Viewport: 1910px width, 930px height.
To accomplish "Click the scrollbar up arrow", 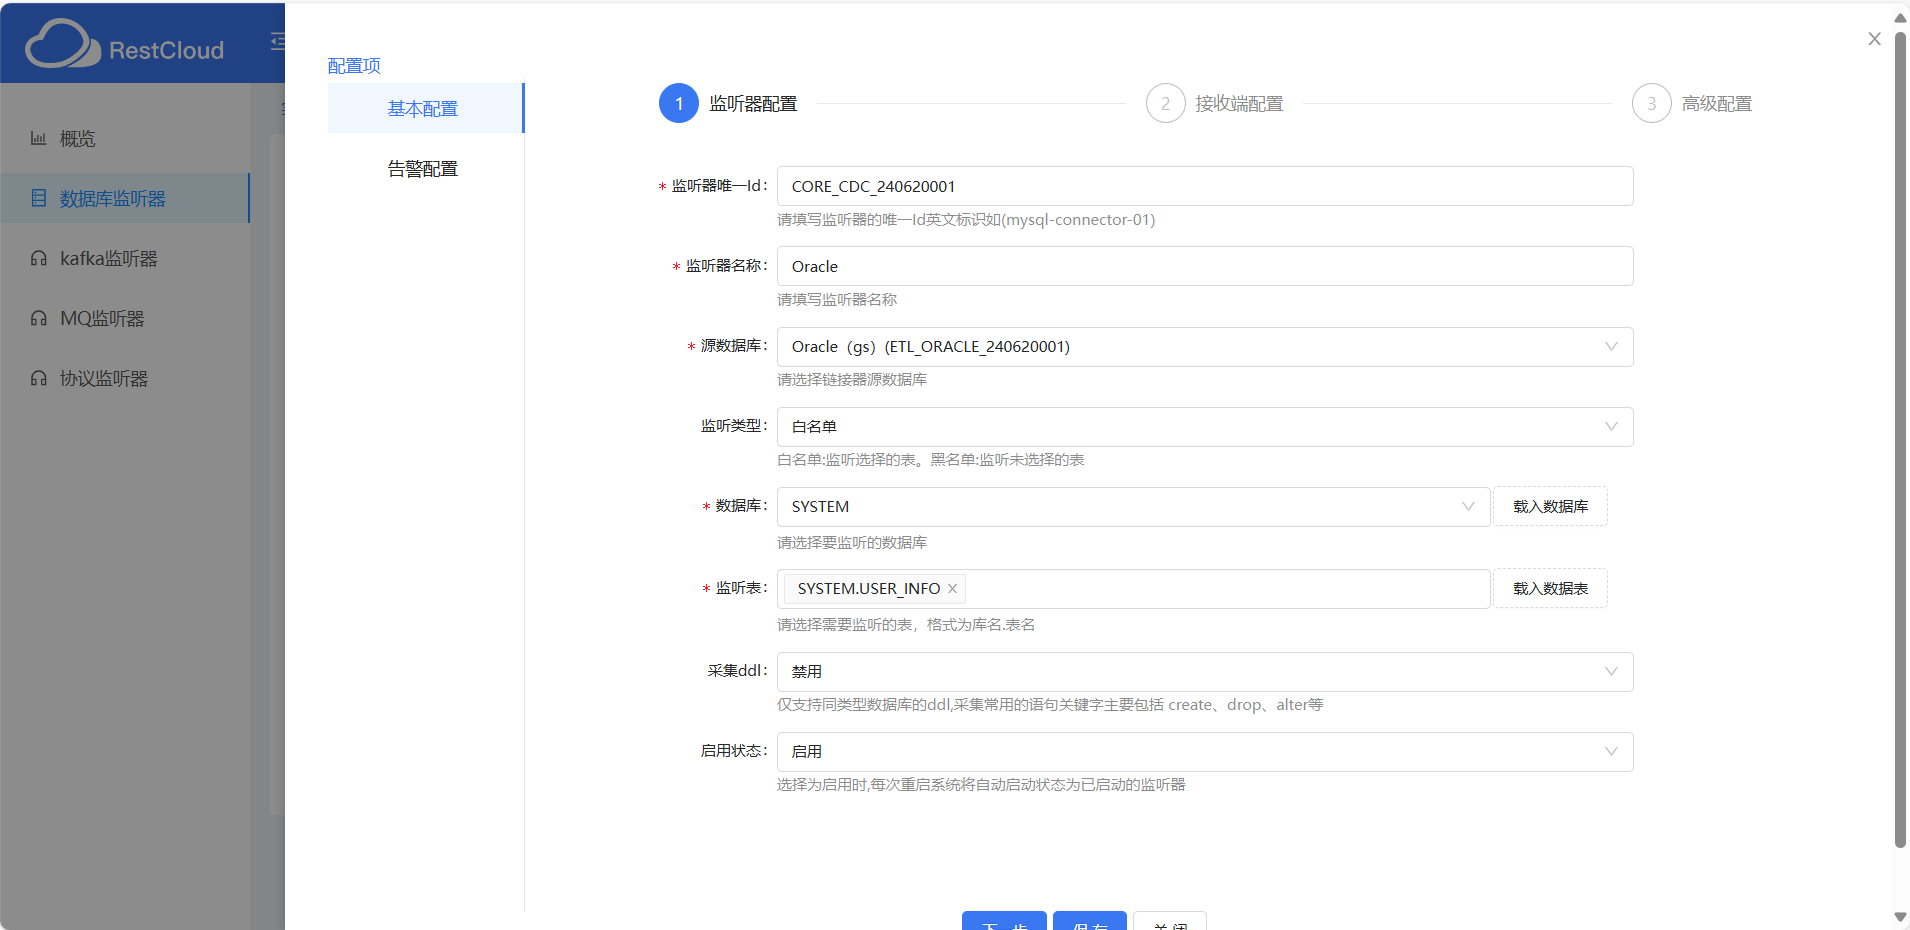I will tap(1900, 18).
